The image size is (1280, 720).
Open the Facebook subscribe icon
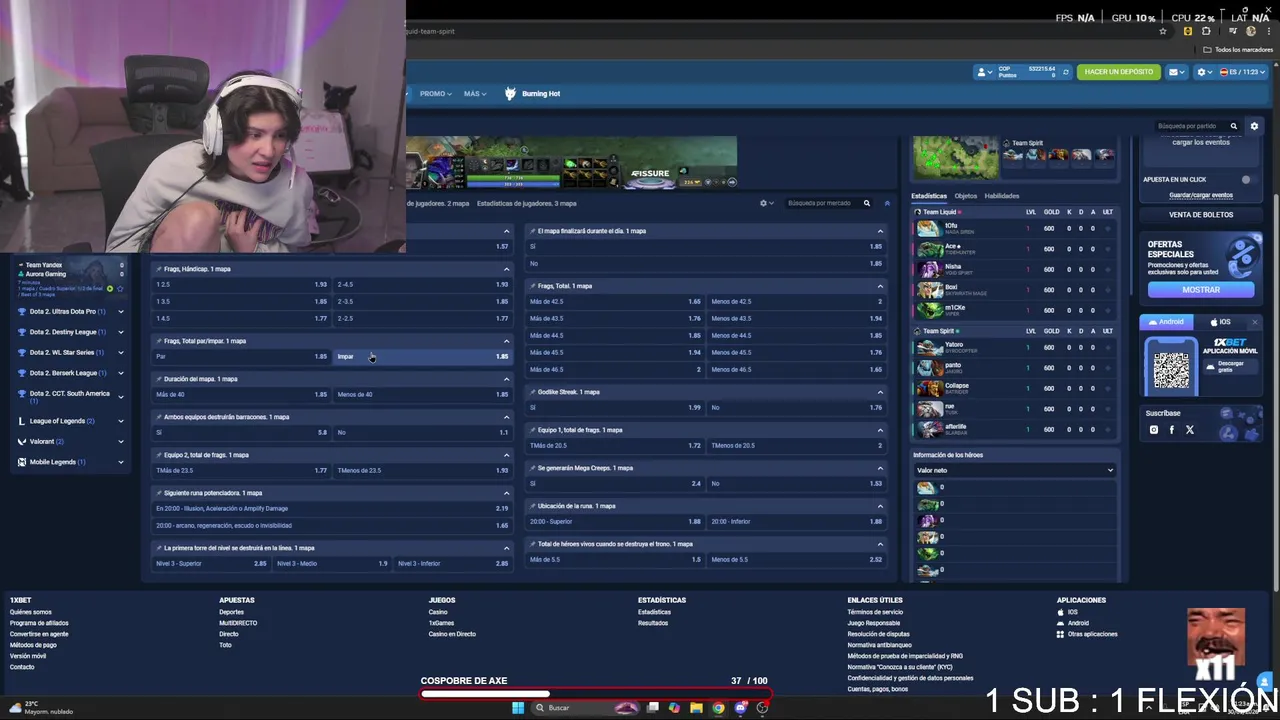click(1172, 430)
